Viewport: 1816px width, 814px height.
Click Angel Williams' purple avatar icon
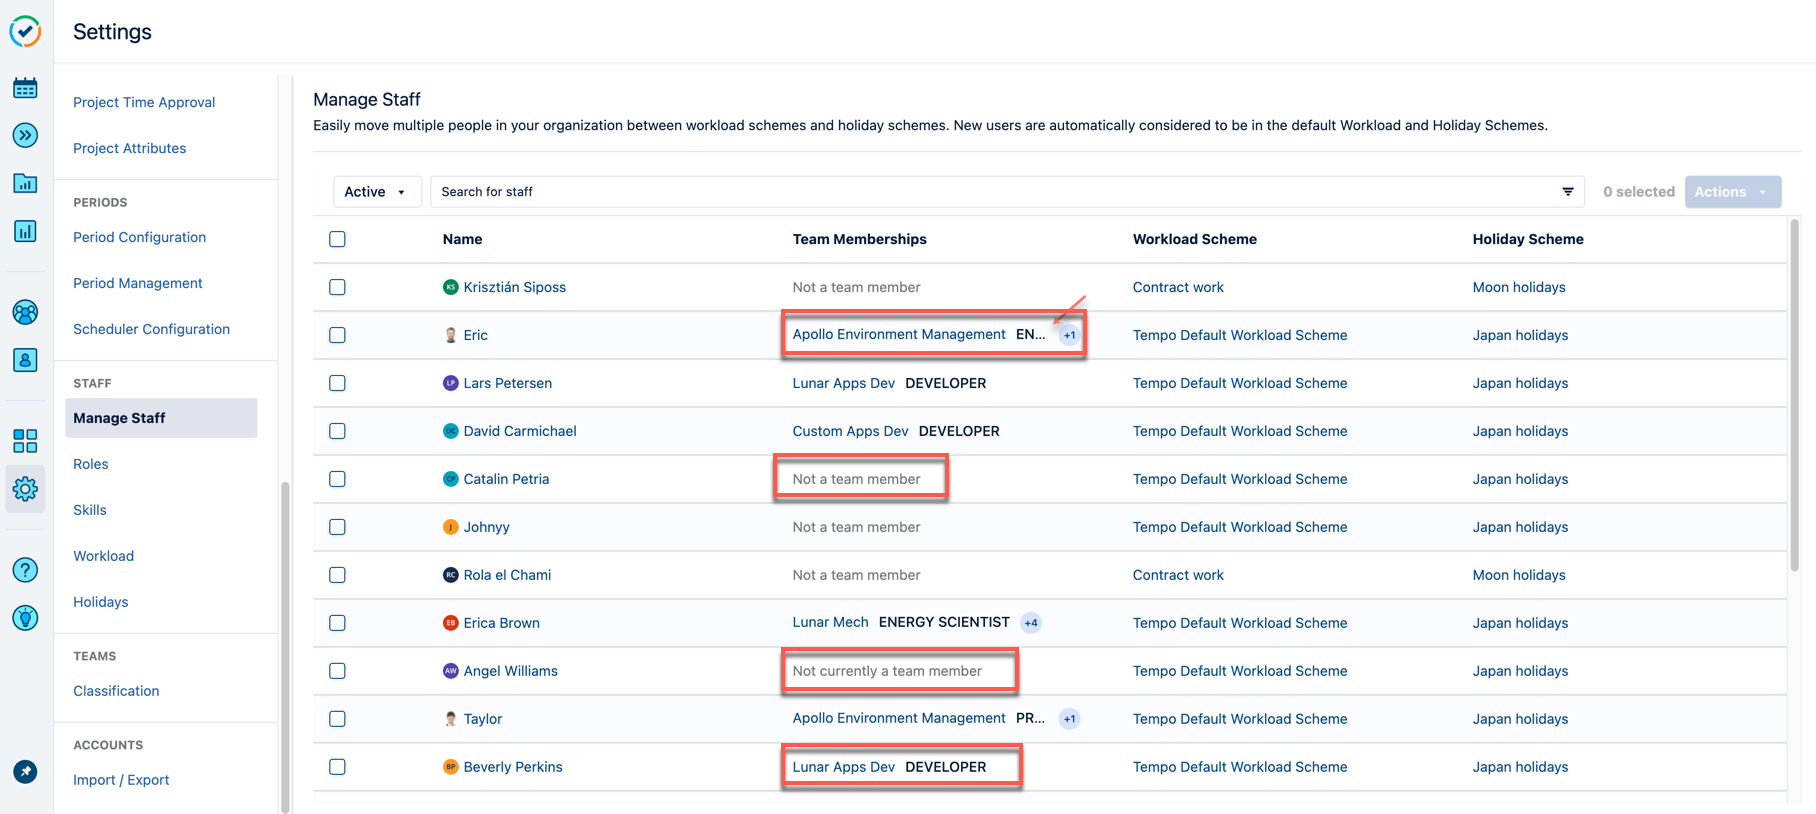(x=450, y=671)
